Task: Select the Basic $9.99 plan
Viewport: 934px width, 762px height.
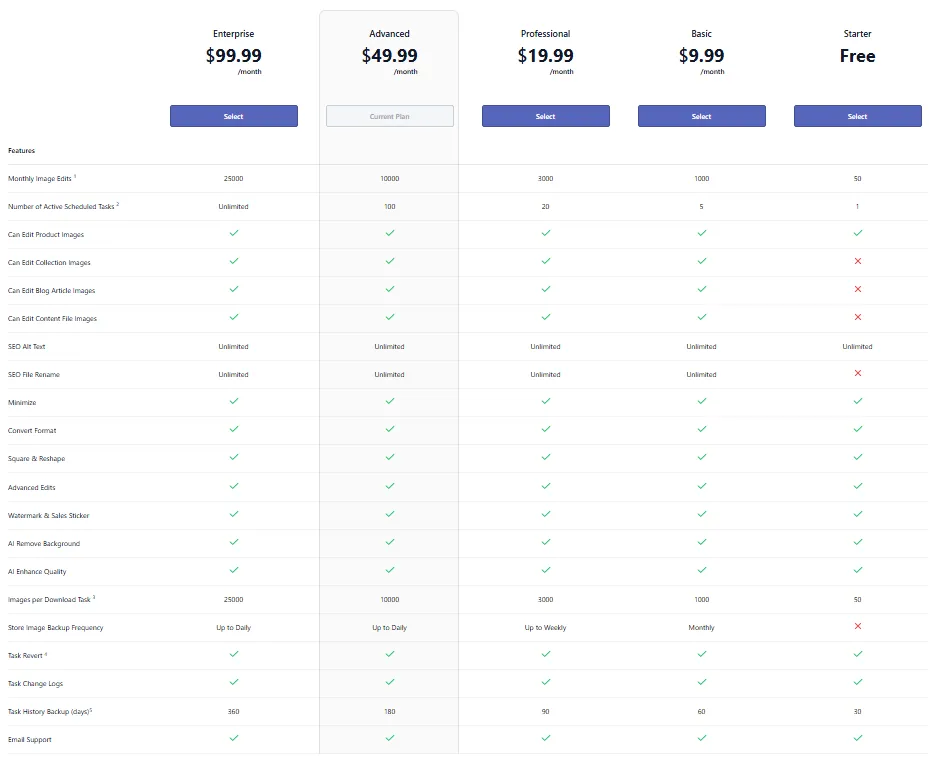Action: (x=702, y=116)
